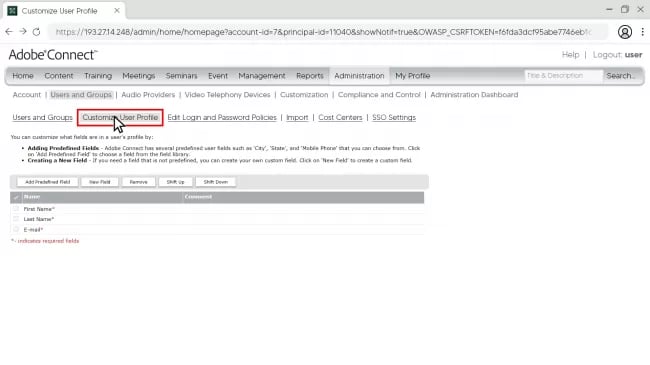650x365 pixels.
Task: Close the Customize User Profile tab
Action: [x=117, y=11]
